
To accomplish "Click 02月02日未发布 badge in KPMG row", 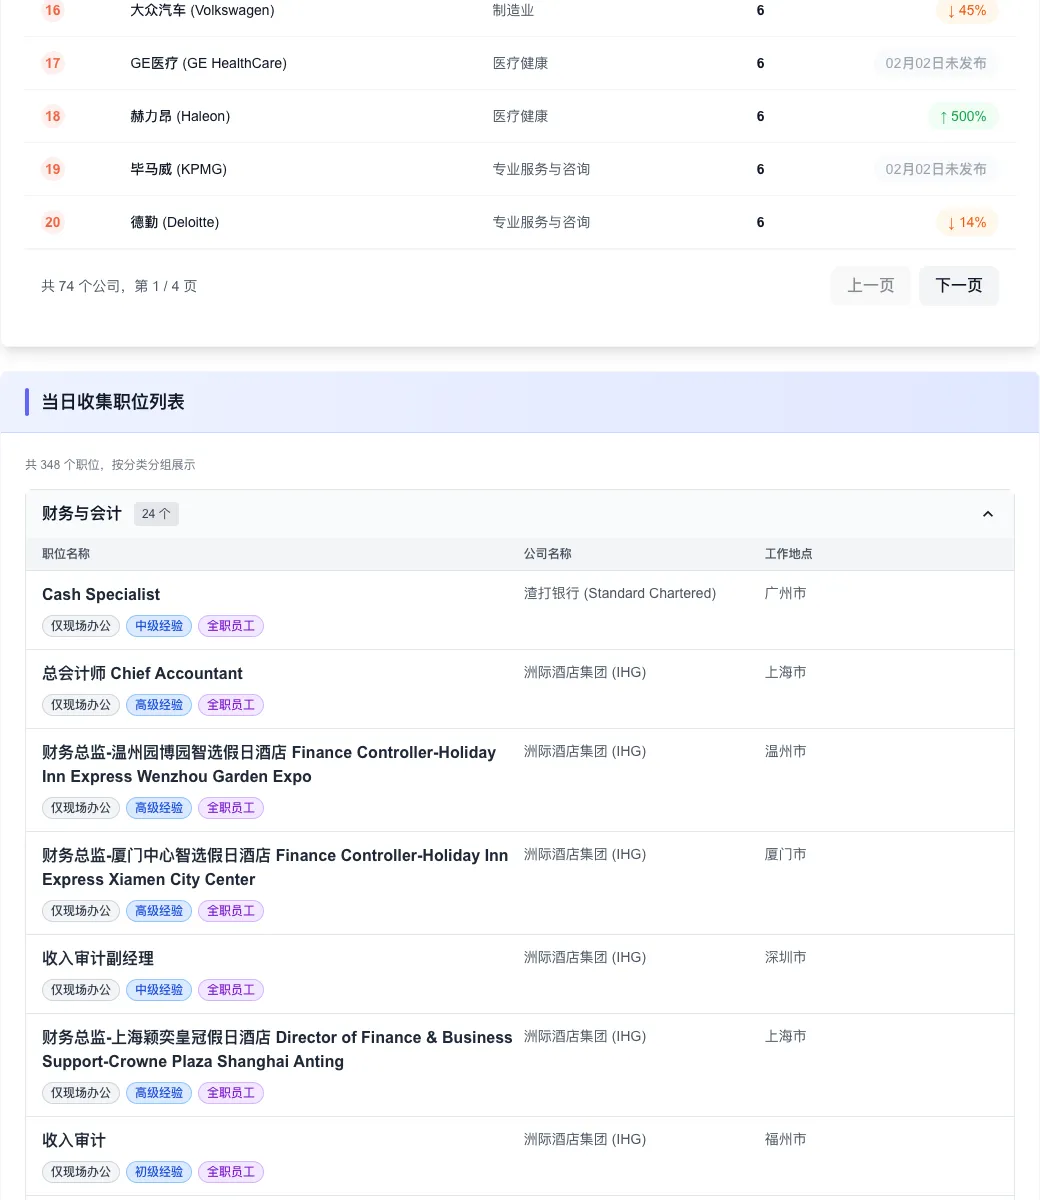I will 936,169.
